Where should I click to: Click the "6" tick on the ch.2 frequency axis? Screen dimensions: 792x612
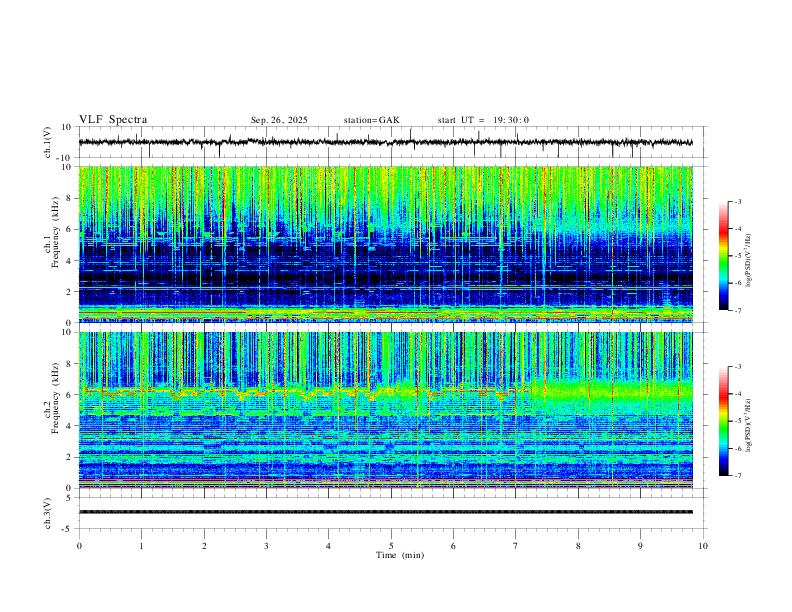(x=70, y=395)
